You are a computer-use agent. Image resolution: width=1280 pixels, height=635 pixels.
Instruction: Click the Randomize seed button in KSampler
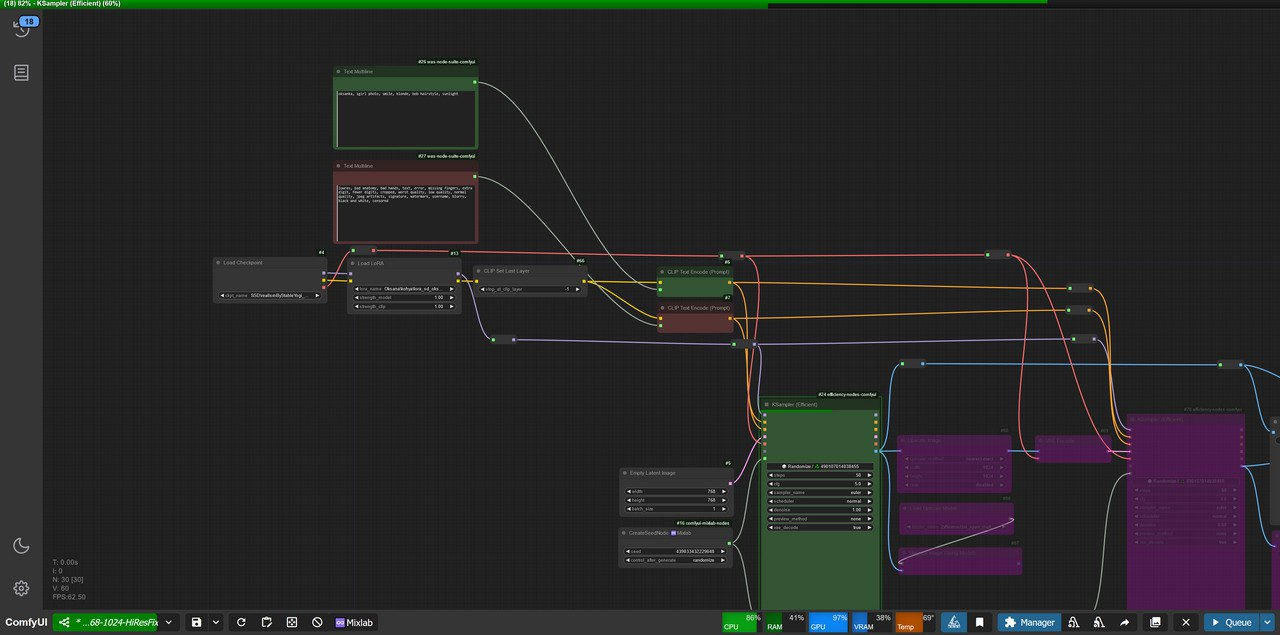[x=820, y=466]
